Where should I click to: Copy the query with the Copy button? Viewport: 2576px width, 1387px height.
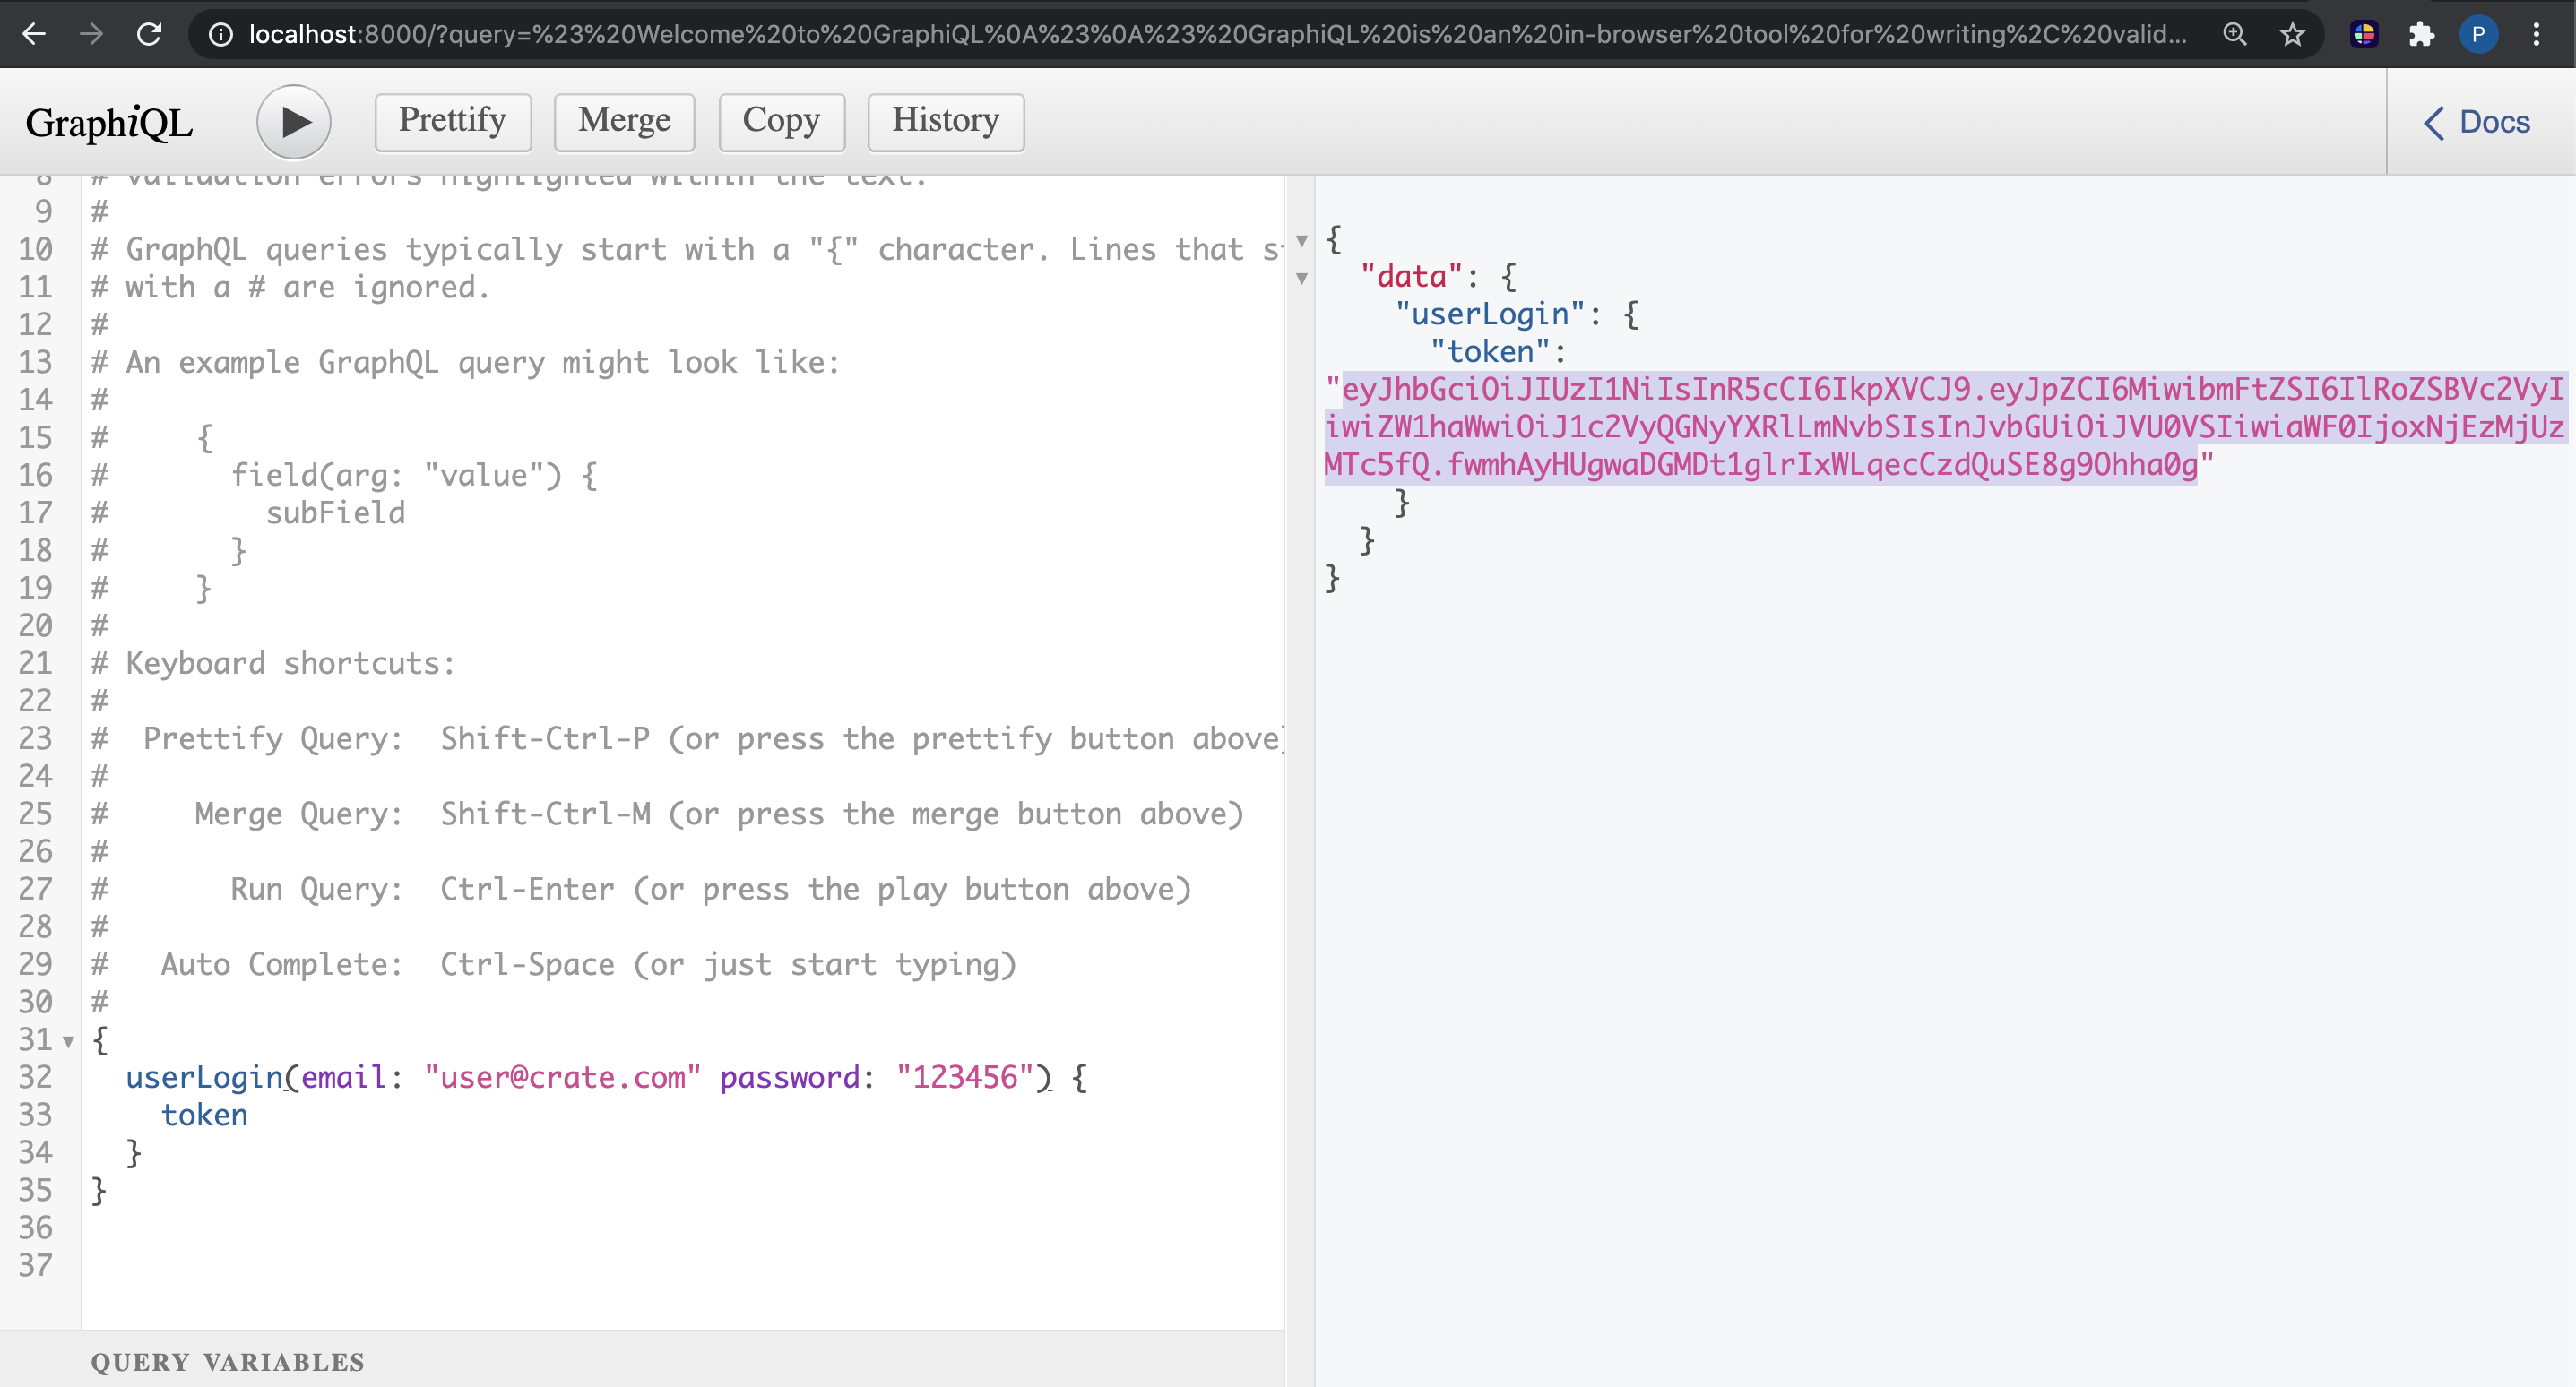coord(781,121)
